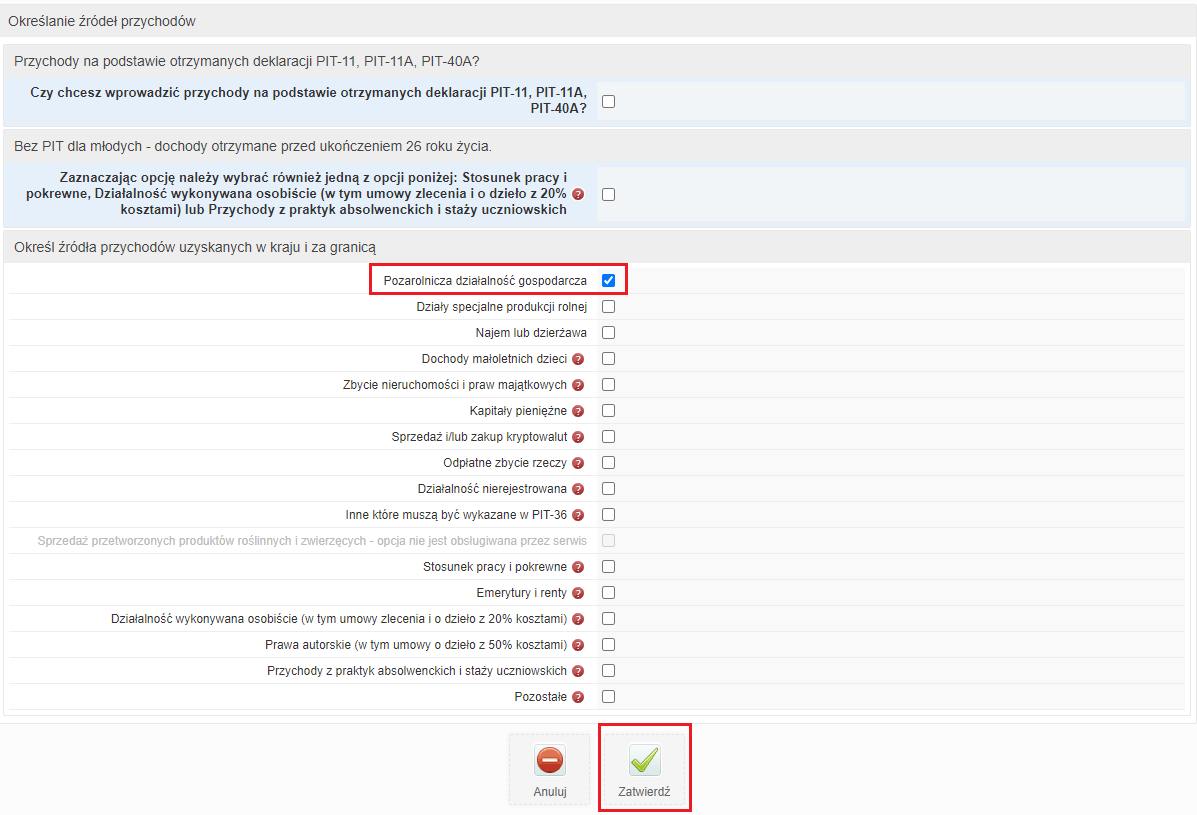Image resolution: width=1197 pixels, height=815 pixels.
Task: Tick Inne które muszą być wykazane w PIT-36
Action: click(x=608, y=514)
